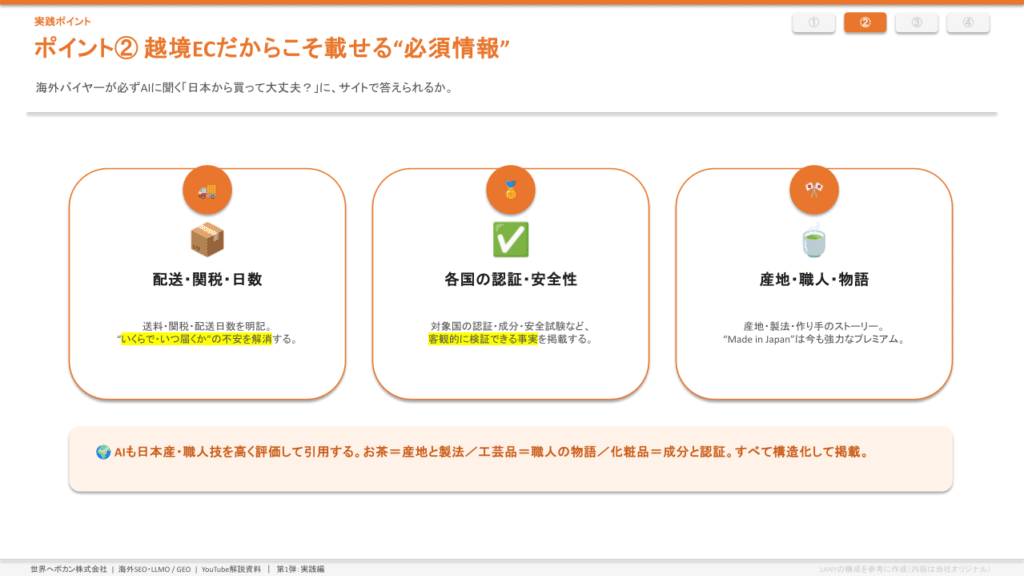1024x576 pixels.
Task: Click the delivery truck circle icon
Action: [x=207, y=190]
